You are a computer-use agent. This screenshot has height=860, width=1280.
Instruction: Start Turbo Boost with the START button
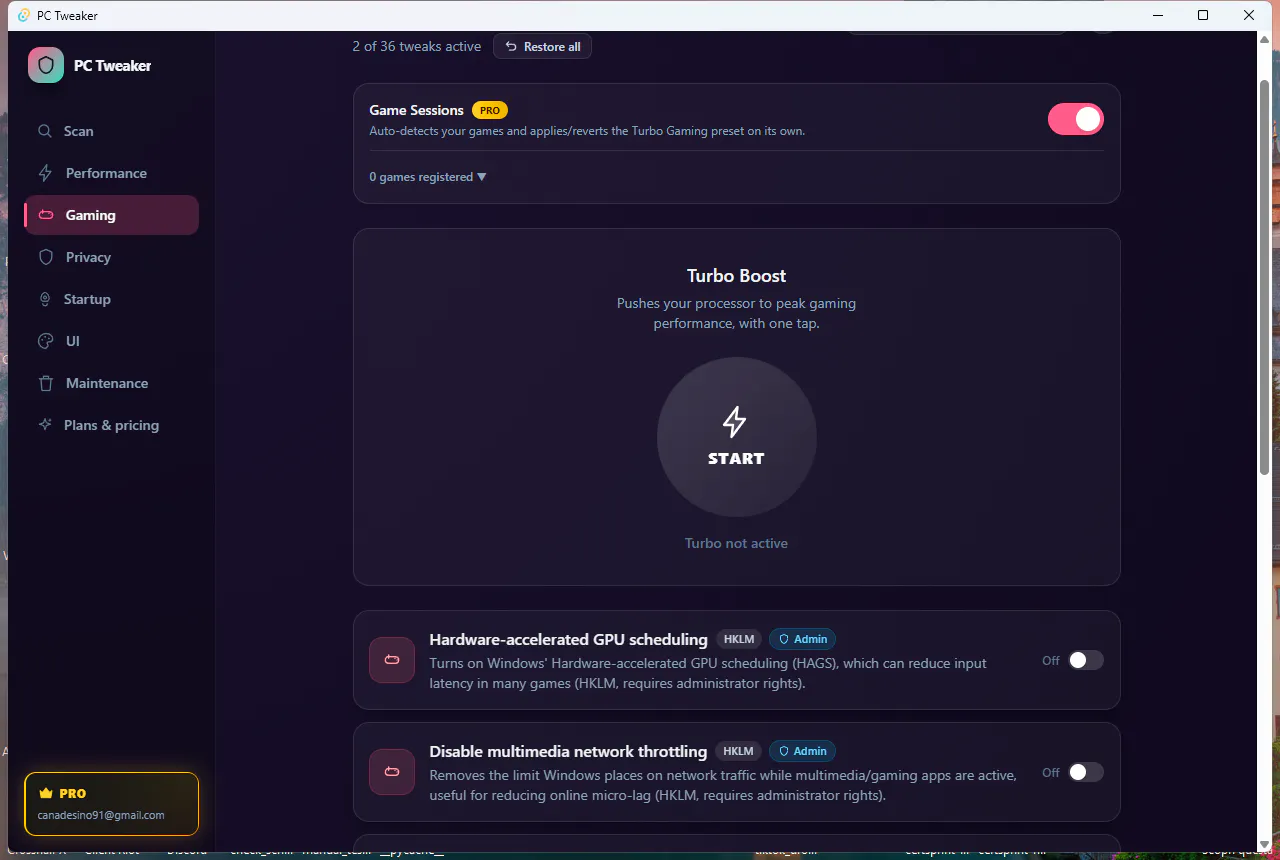click(x=737, y=437)
